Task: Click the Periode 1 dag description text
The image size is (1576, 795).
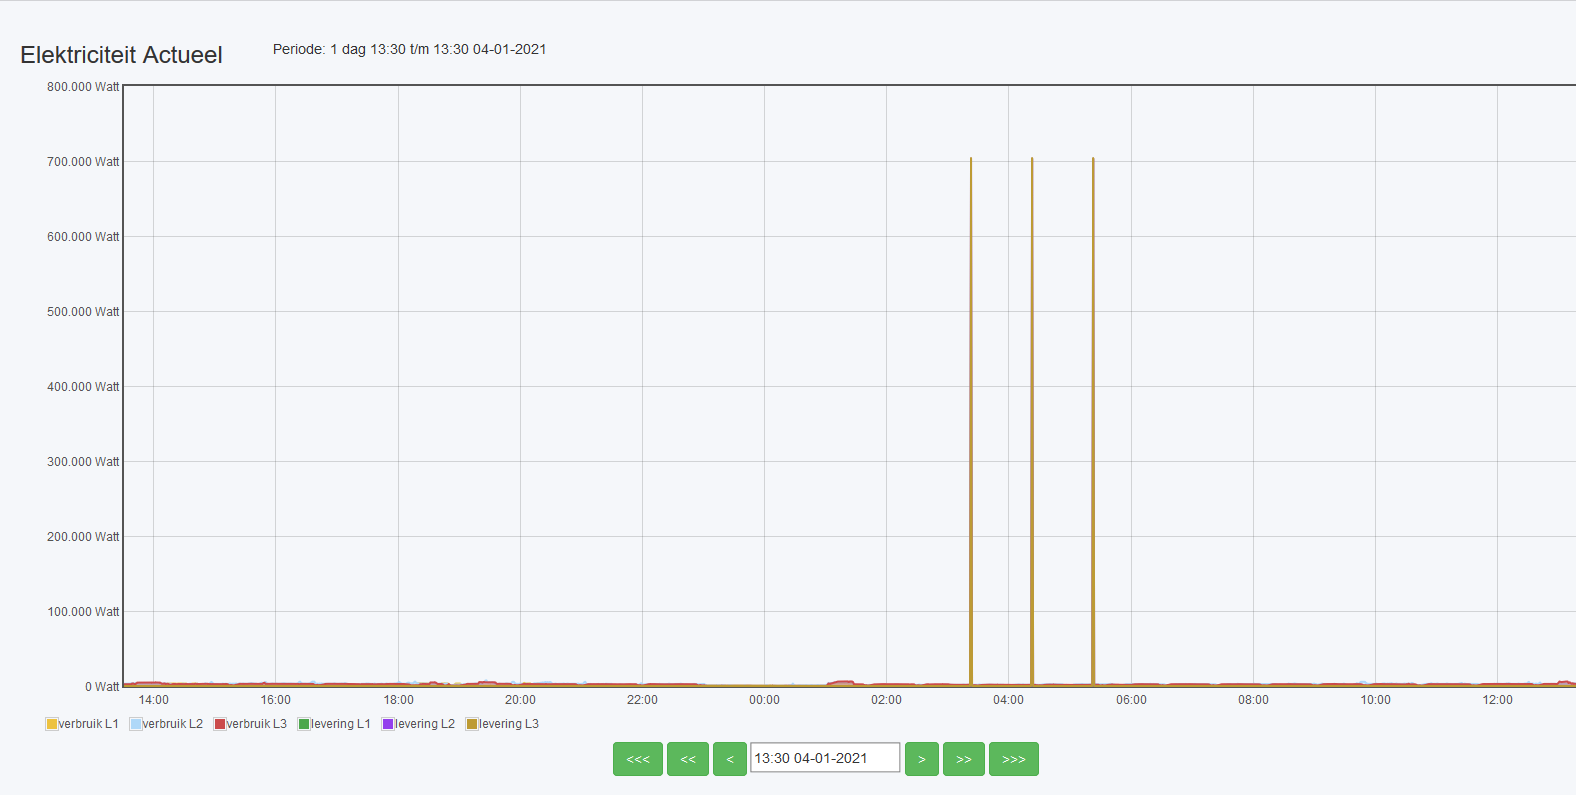Action: [x=409, y=49]
